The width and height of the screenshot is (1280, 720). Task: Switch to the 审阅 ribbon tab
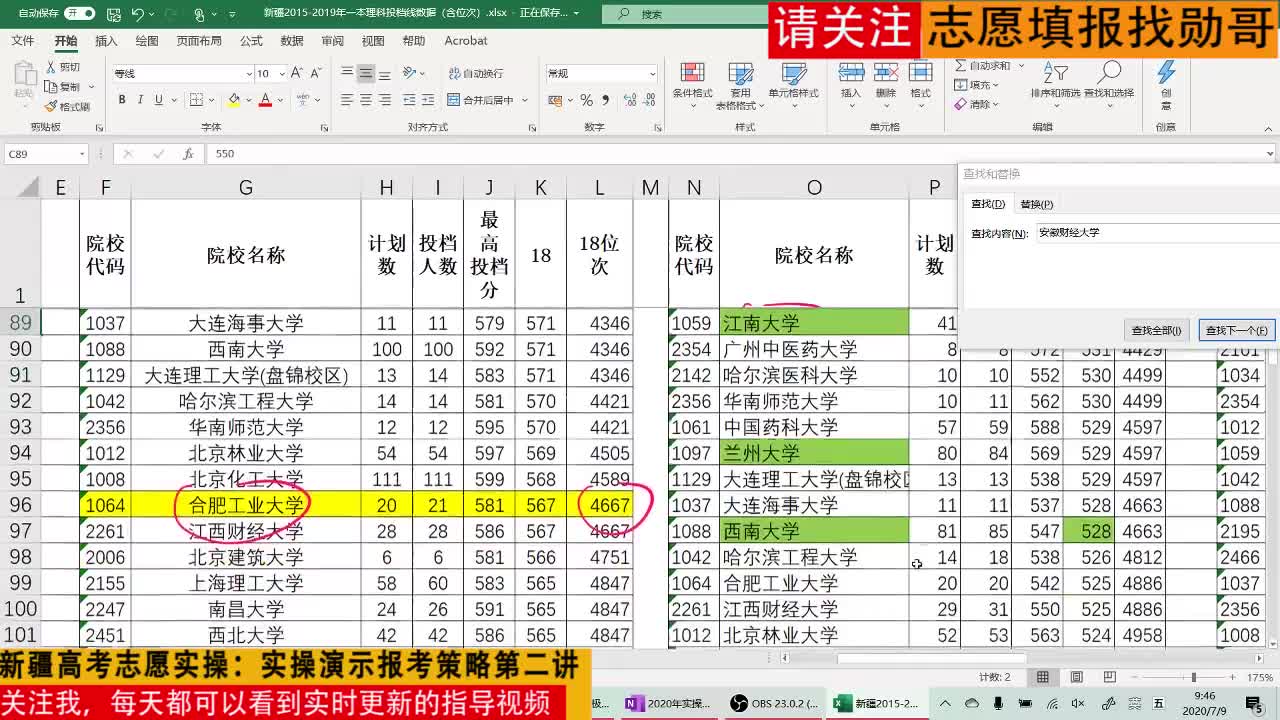(x=332, y=41)
